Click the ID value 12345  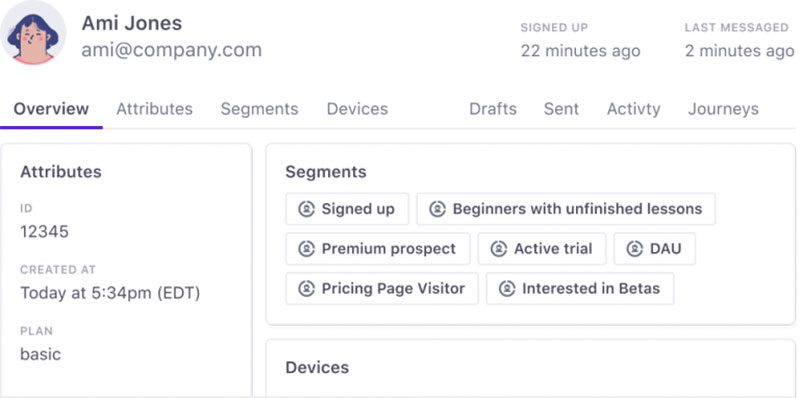pyautogui.click(x=44, y=232)
